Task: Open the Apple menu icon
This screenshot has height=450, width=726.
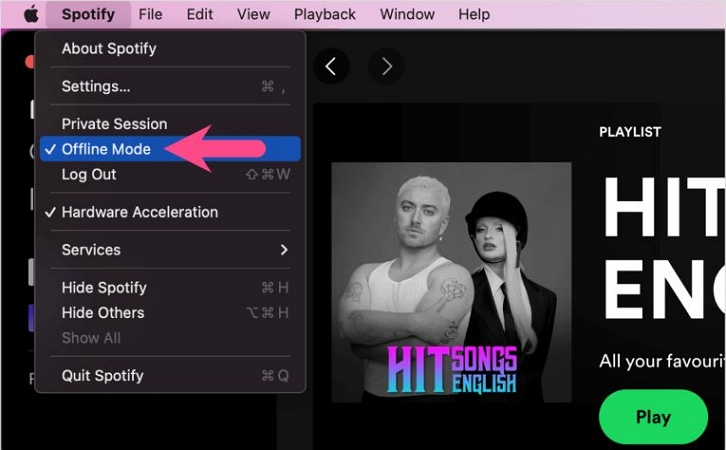Action: 30,14
